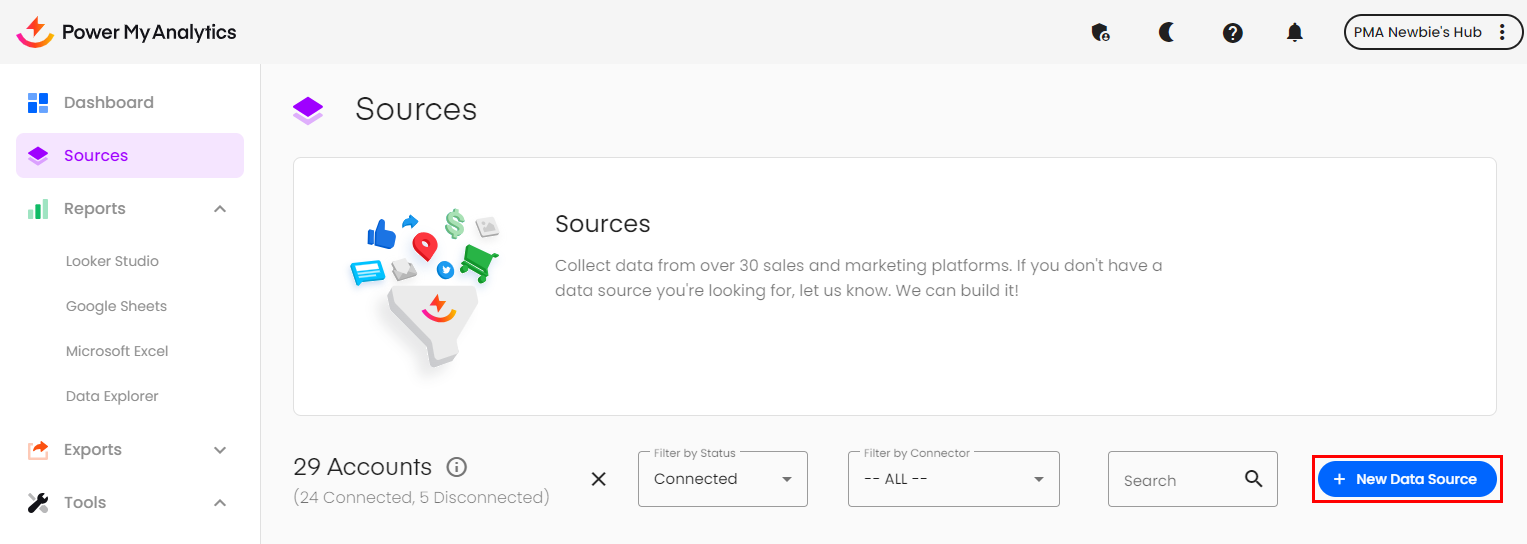Click the info icon beside 29 Accounts
Screen dimensions: 1527x544
point(457,467)
